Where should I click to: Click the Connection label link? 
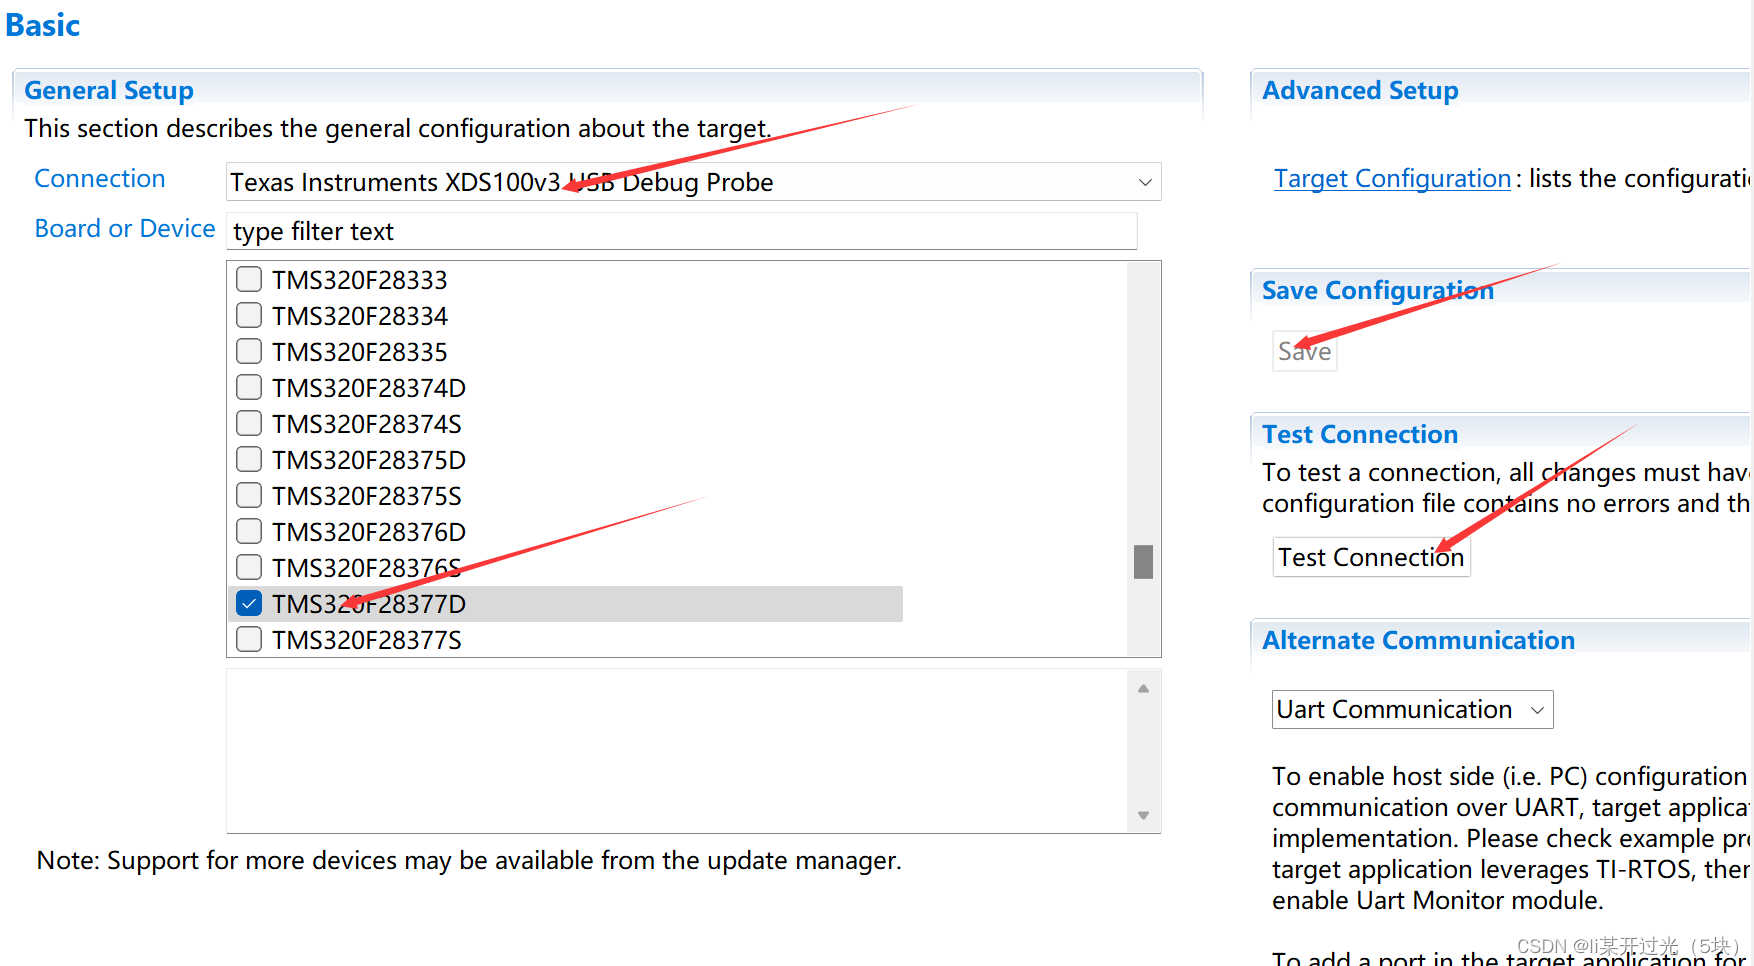100,179
